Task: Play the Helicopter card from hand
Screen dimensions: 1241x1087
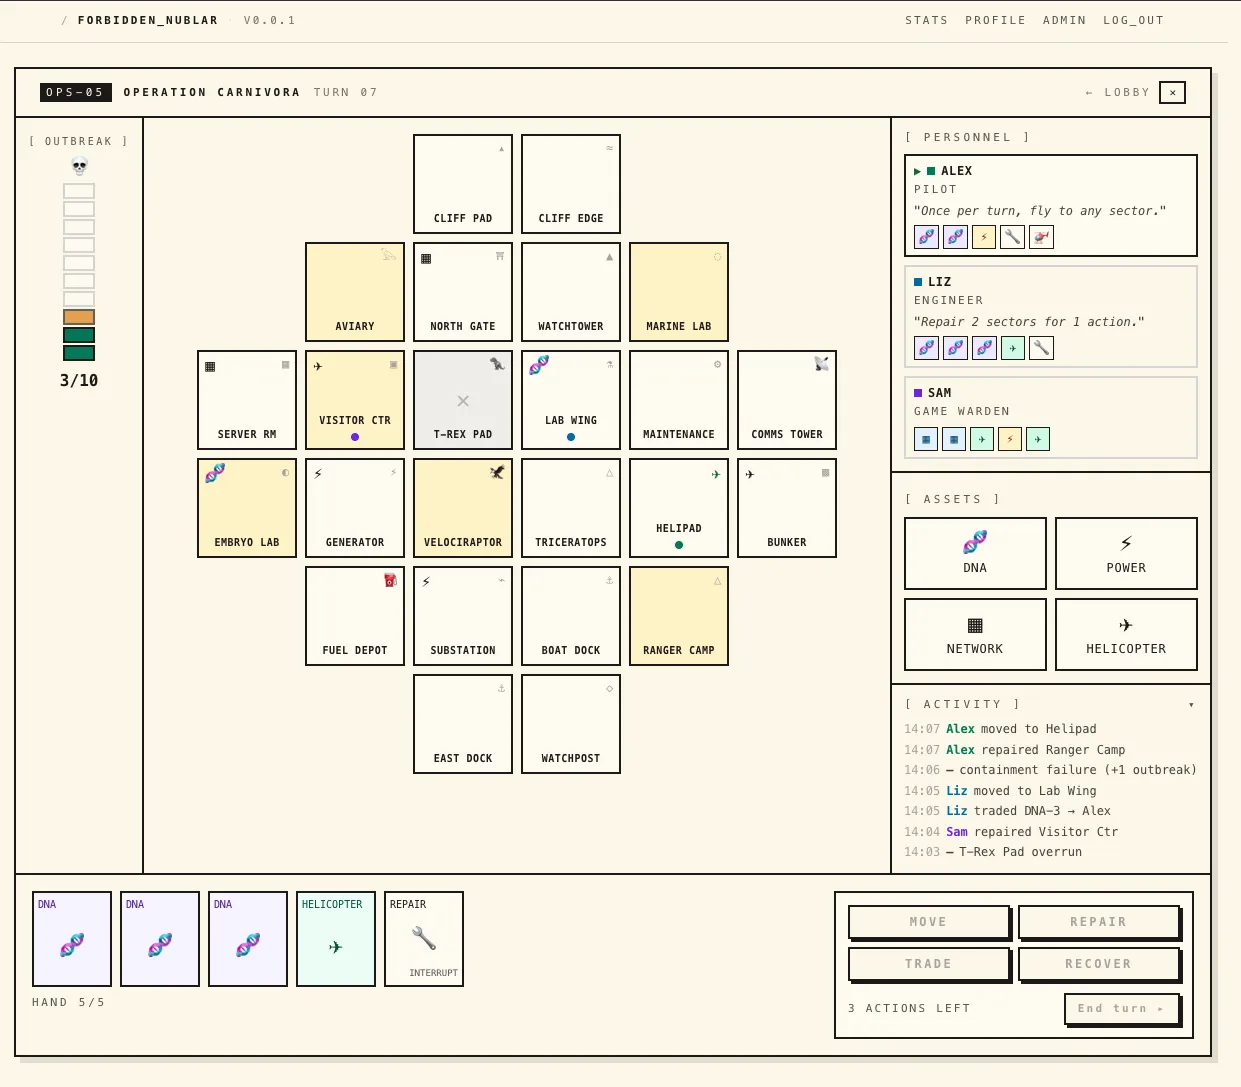Action: [x=336, y=939]
